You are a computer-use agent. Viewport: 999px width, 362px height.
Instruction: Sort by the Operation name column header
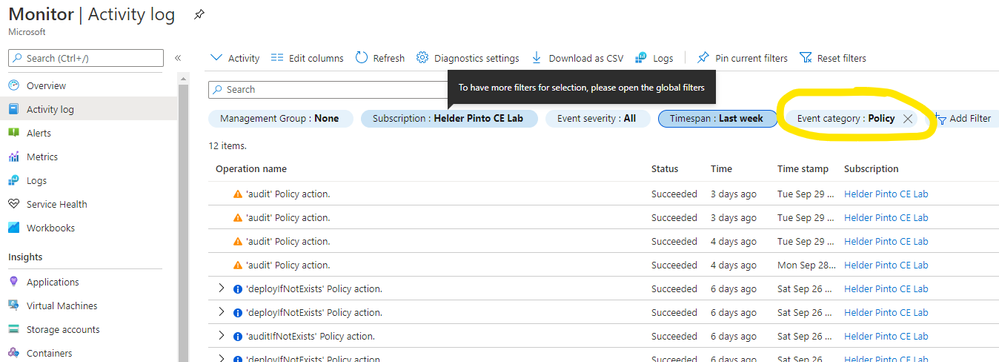(x=251, y=169)
